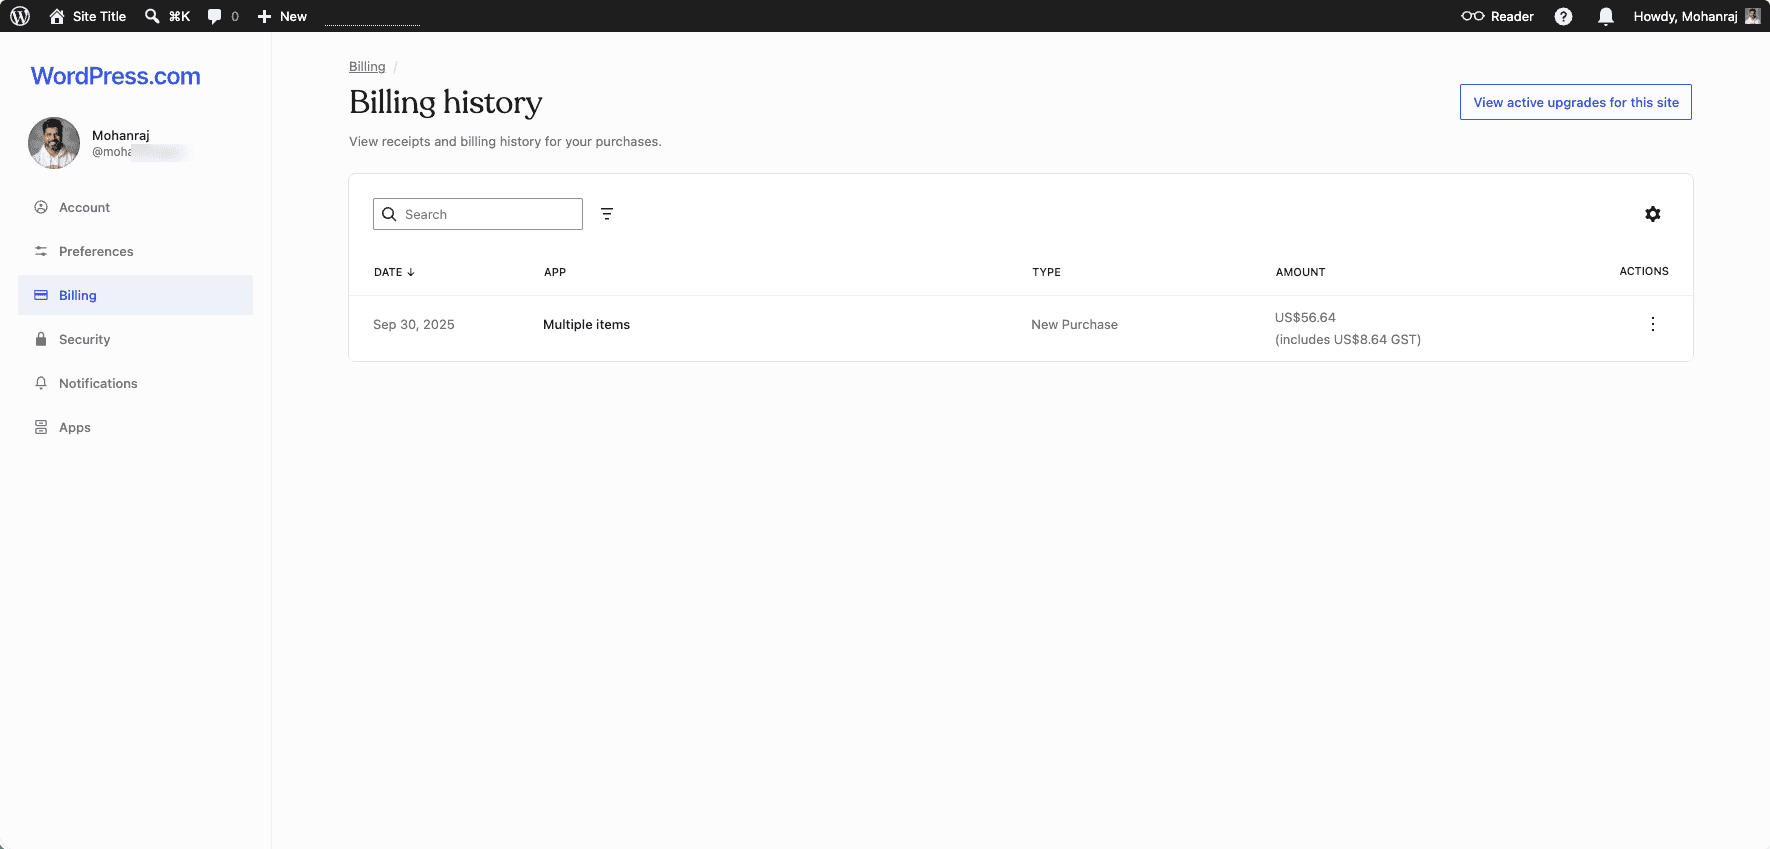Click the Preferences sliders icon
Image resolution: width=1770 pixels, height=849 pixels.
coord(41,251)
